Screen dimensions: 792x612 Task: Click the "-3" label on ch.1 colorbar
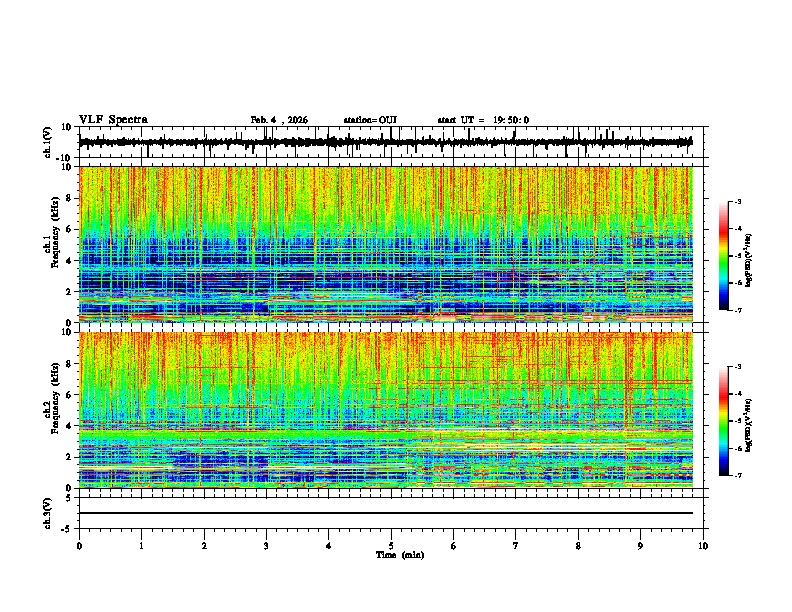pyautogui.click(x=738, y=202)
